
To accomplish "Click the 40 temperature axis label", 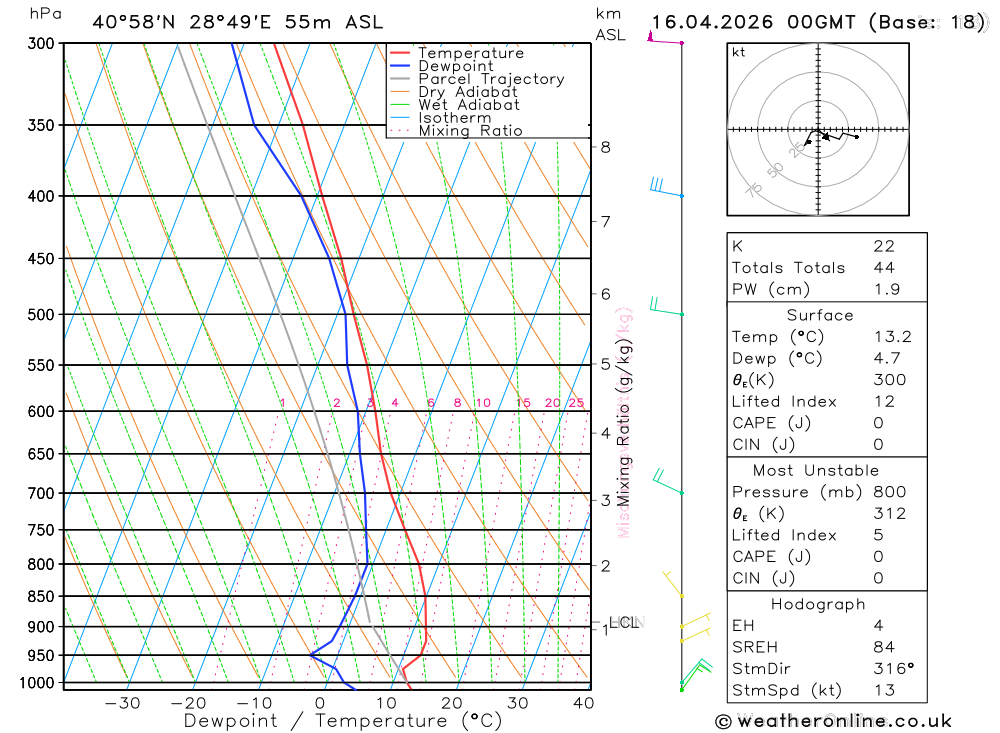I will click(x=584, y=704).
